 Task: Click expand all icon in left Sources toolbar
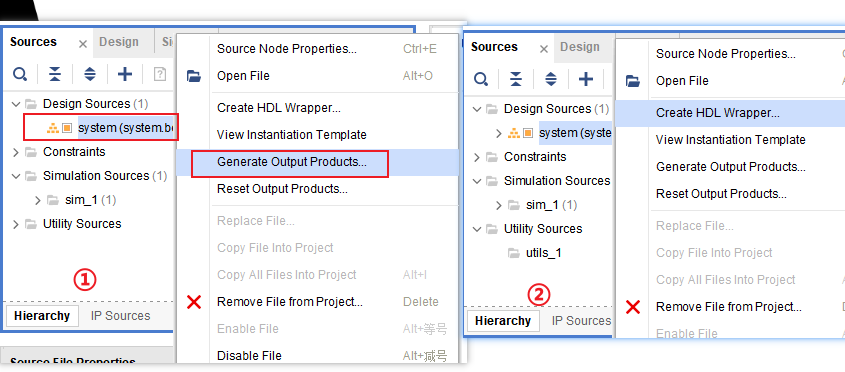click(90, 74)
